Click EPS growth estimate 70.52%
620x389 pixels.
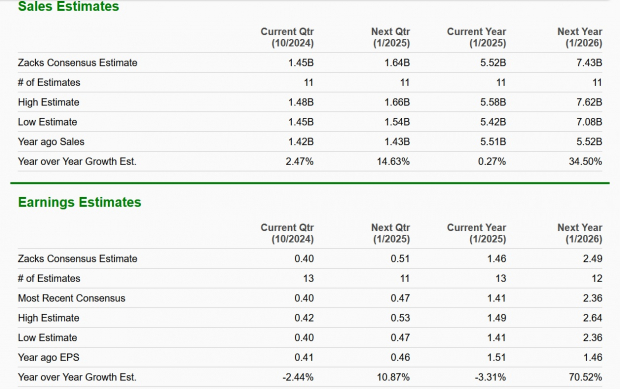click(x=585, y=377)
